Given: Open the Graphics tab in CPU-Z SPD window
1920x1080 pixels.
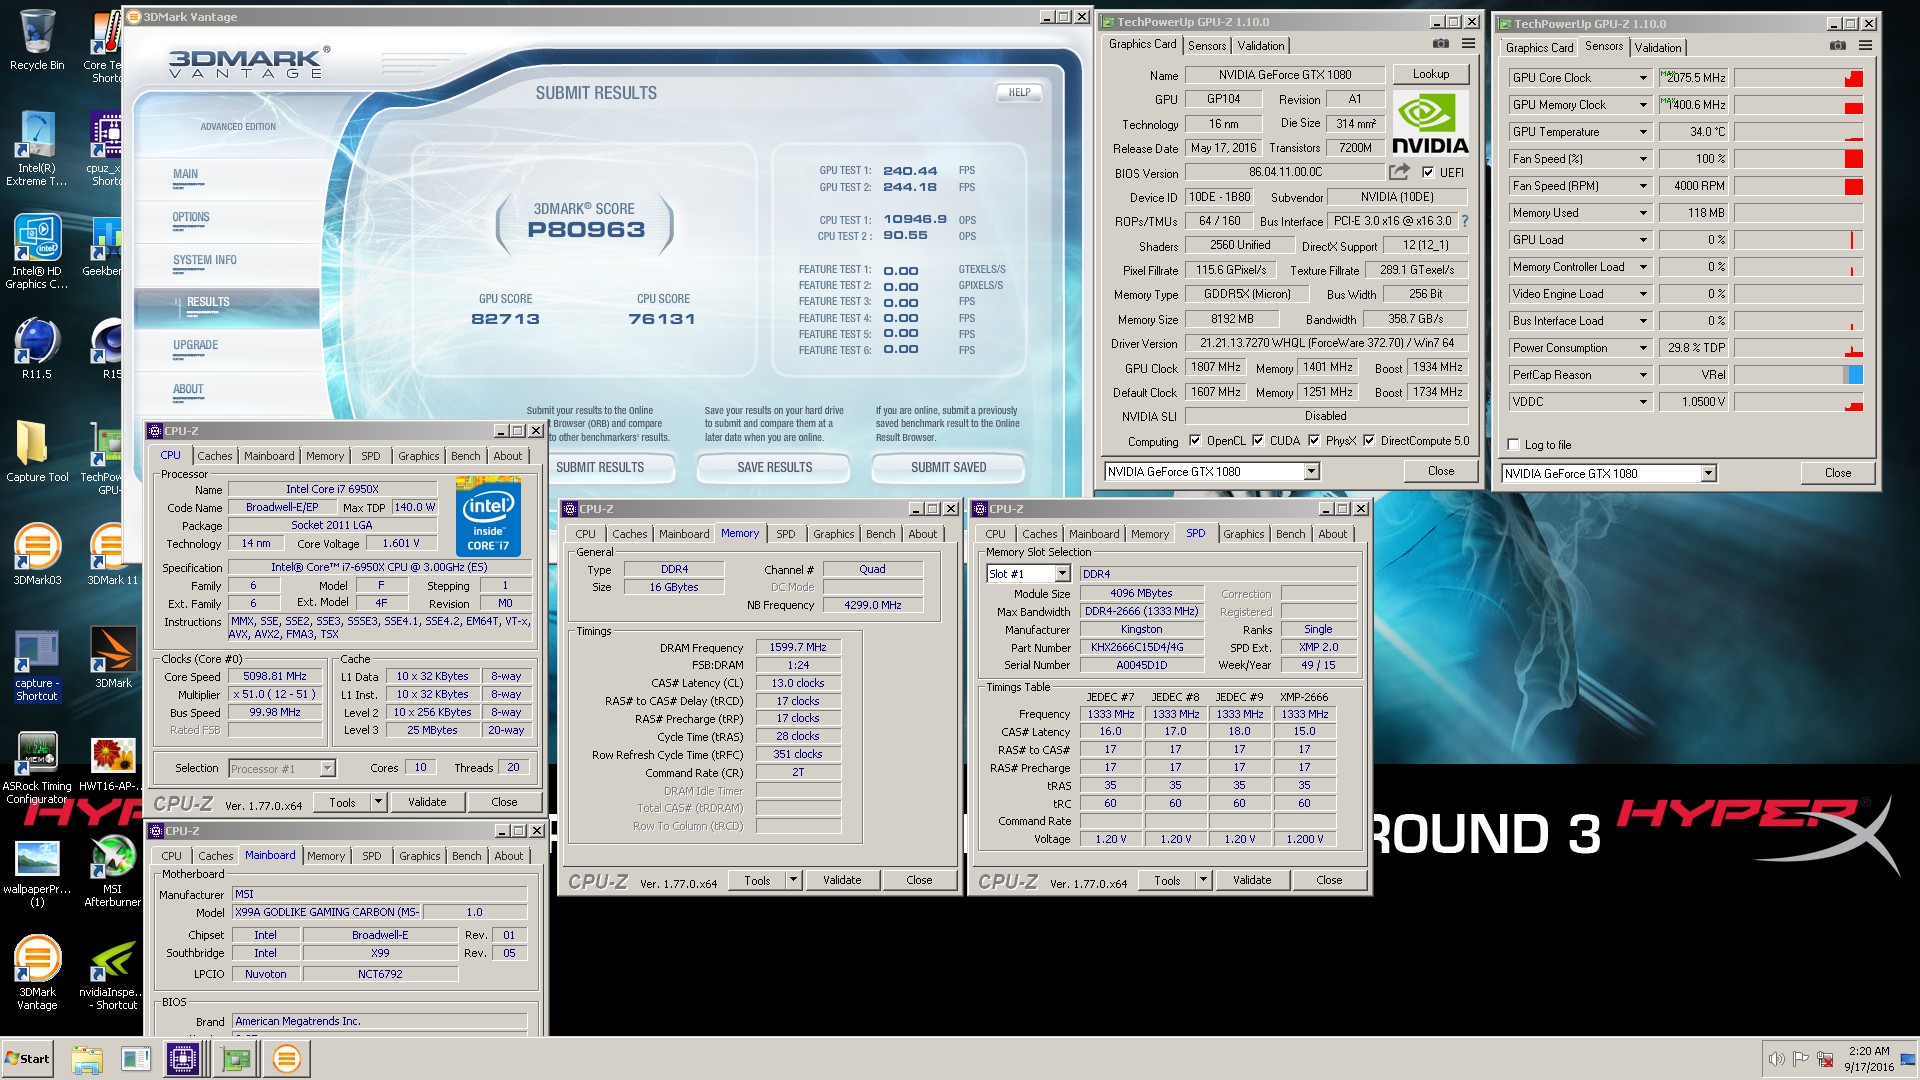Looking at the screenshot, I should [1243, 534].
